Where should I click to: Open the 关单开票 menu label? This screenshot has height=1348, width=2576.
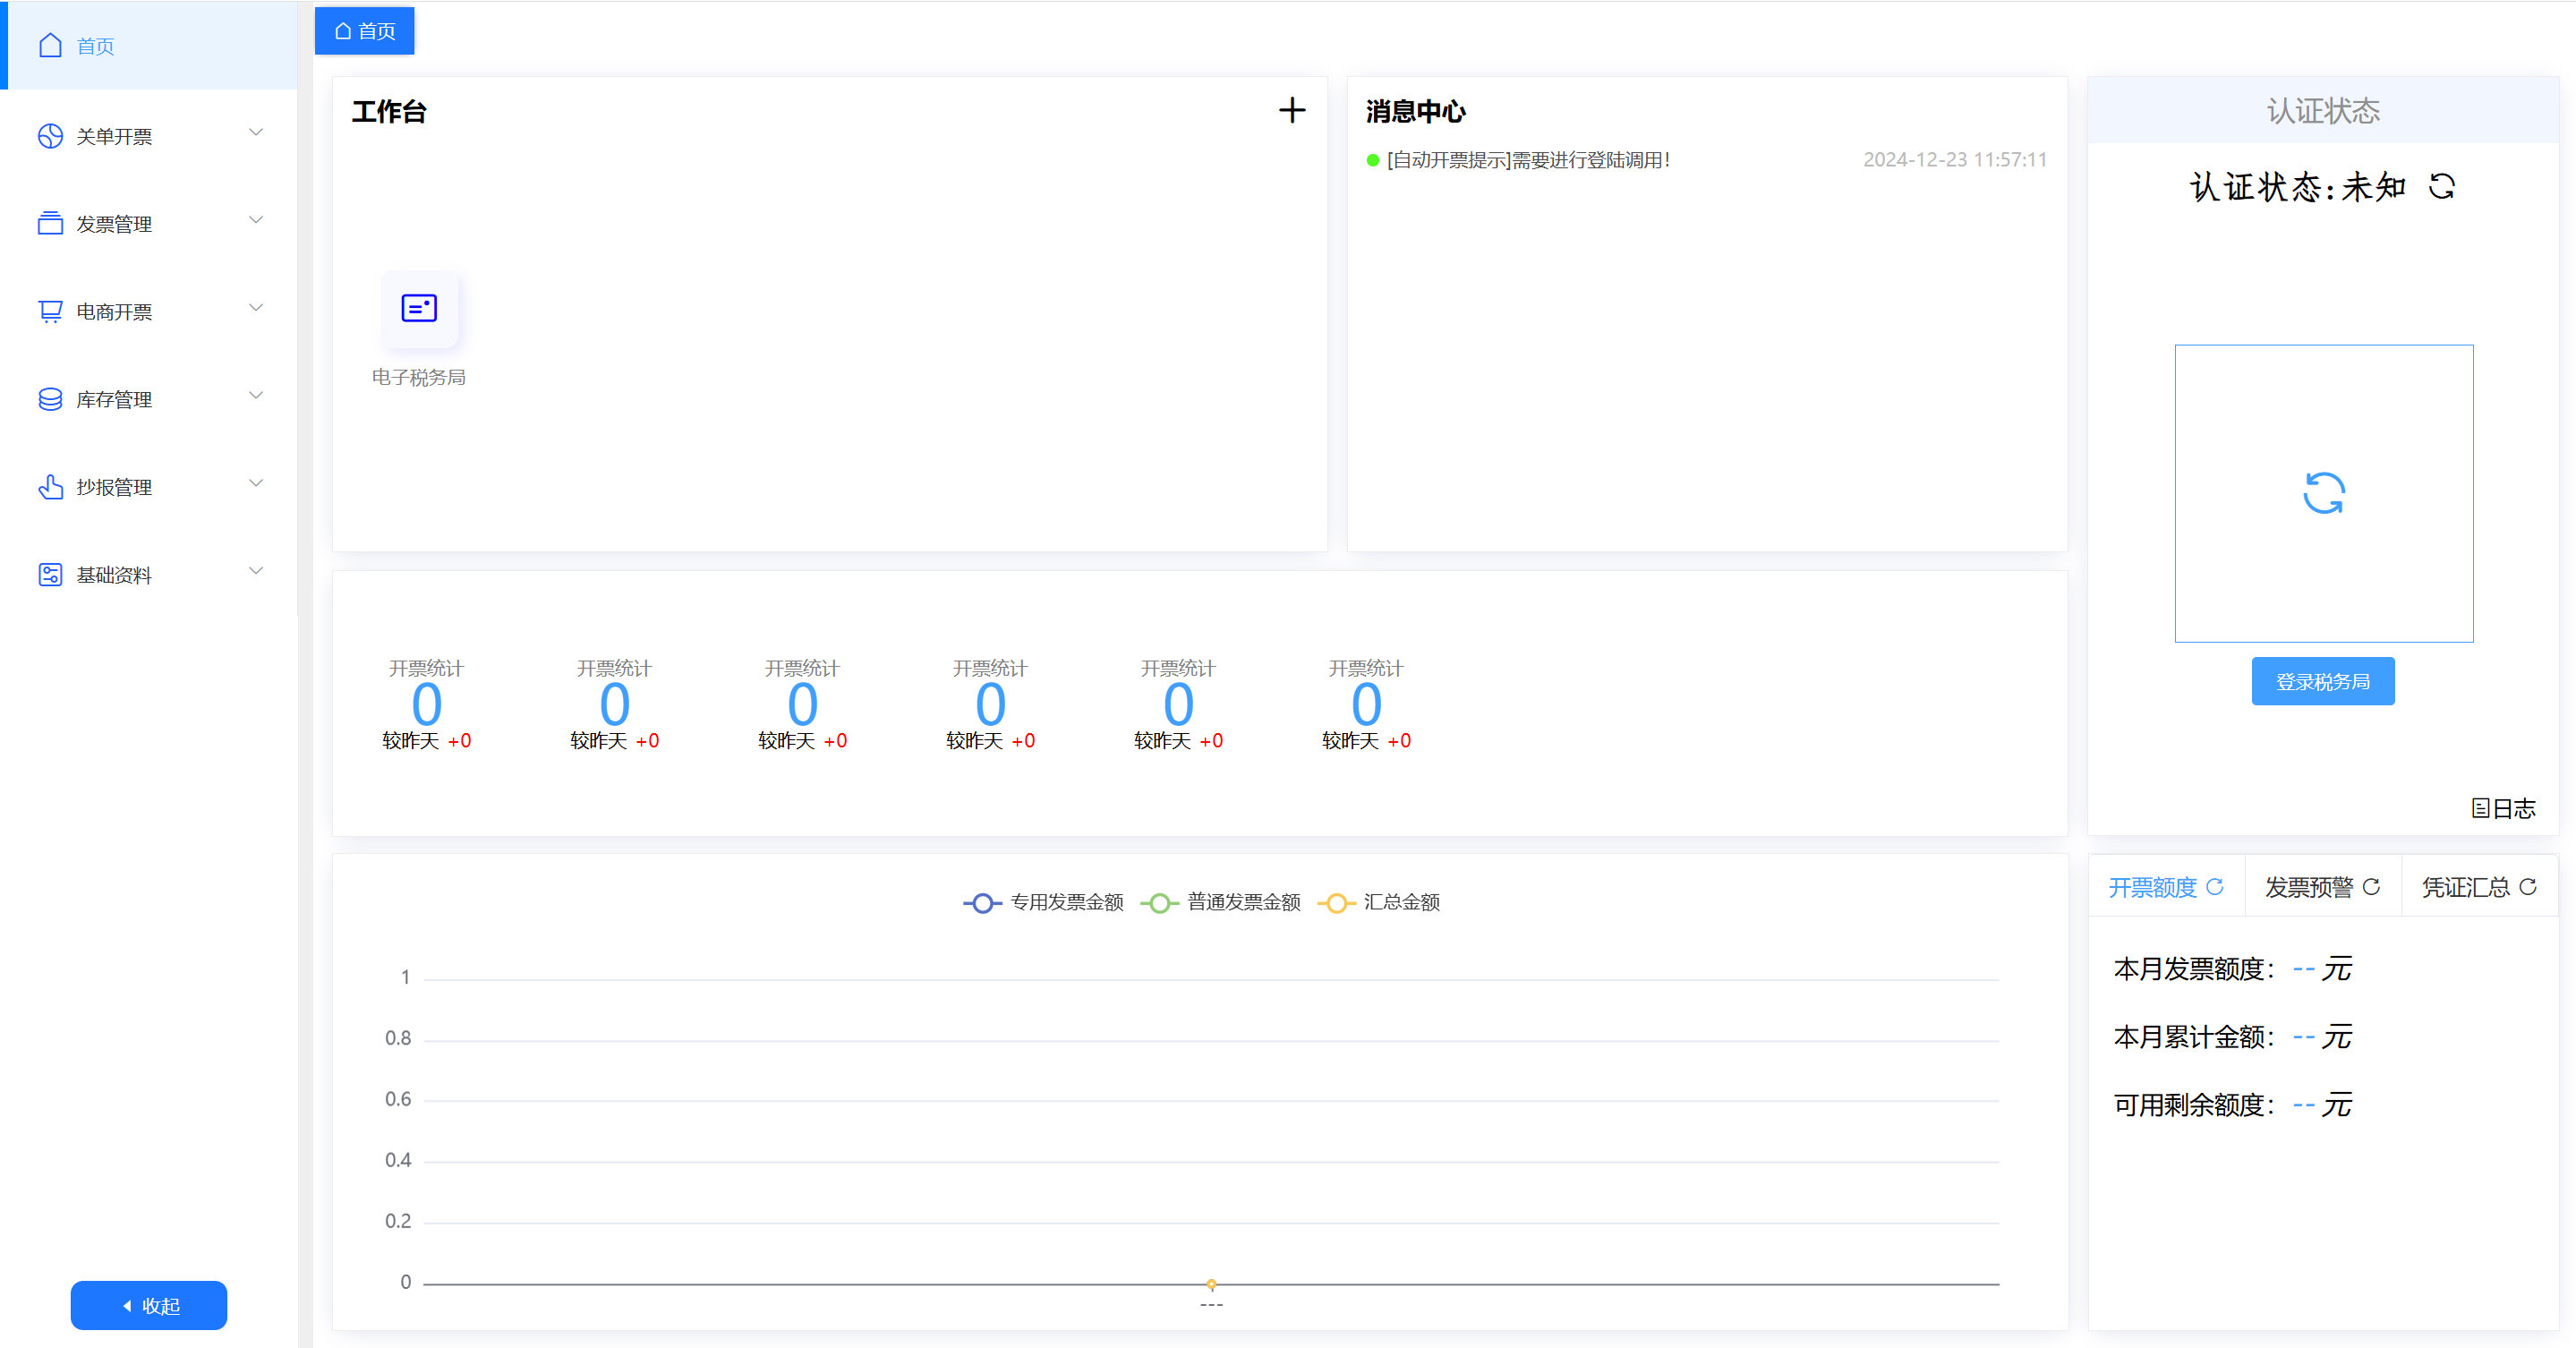(x=114, y=137)
